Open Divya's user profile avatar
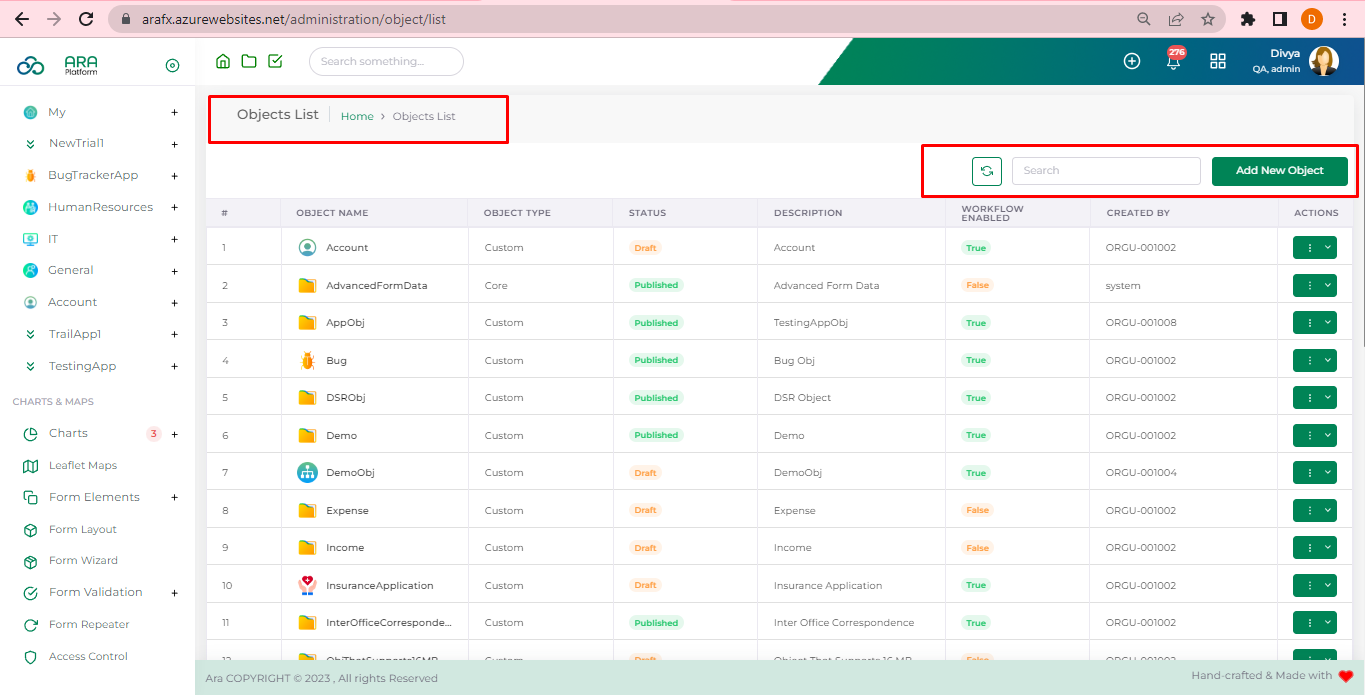This screenshot has width=1365, height=695. (1323, 62)
